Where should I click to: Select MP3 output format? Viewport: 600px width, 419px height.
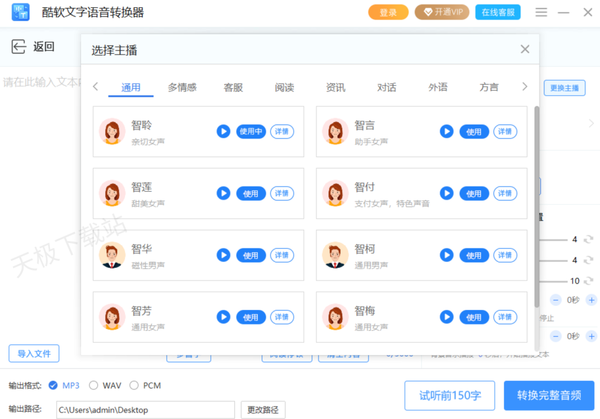(x=54, y=385)
